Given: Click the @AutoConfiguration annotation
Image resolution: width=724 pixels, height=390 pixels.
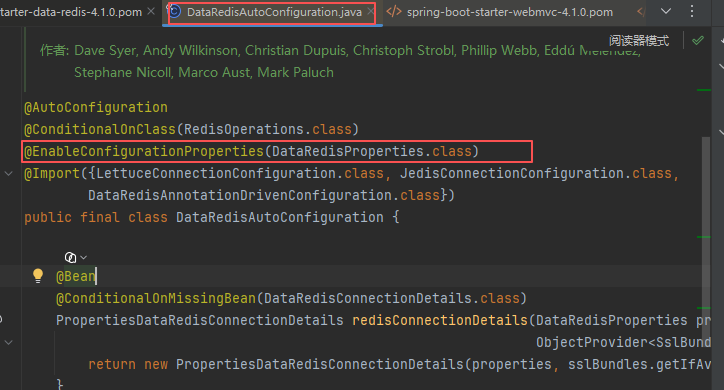Looking at the screenshot, I should (96, 108).
